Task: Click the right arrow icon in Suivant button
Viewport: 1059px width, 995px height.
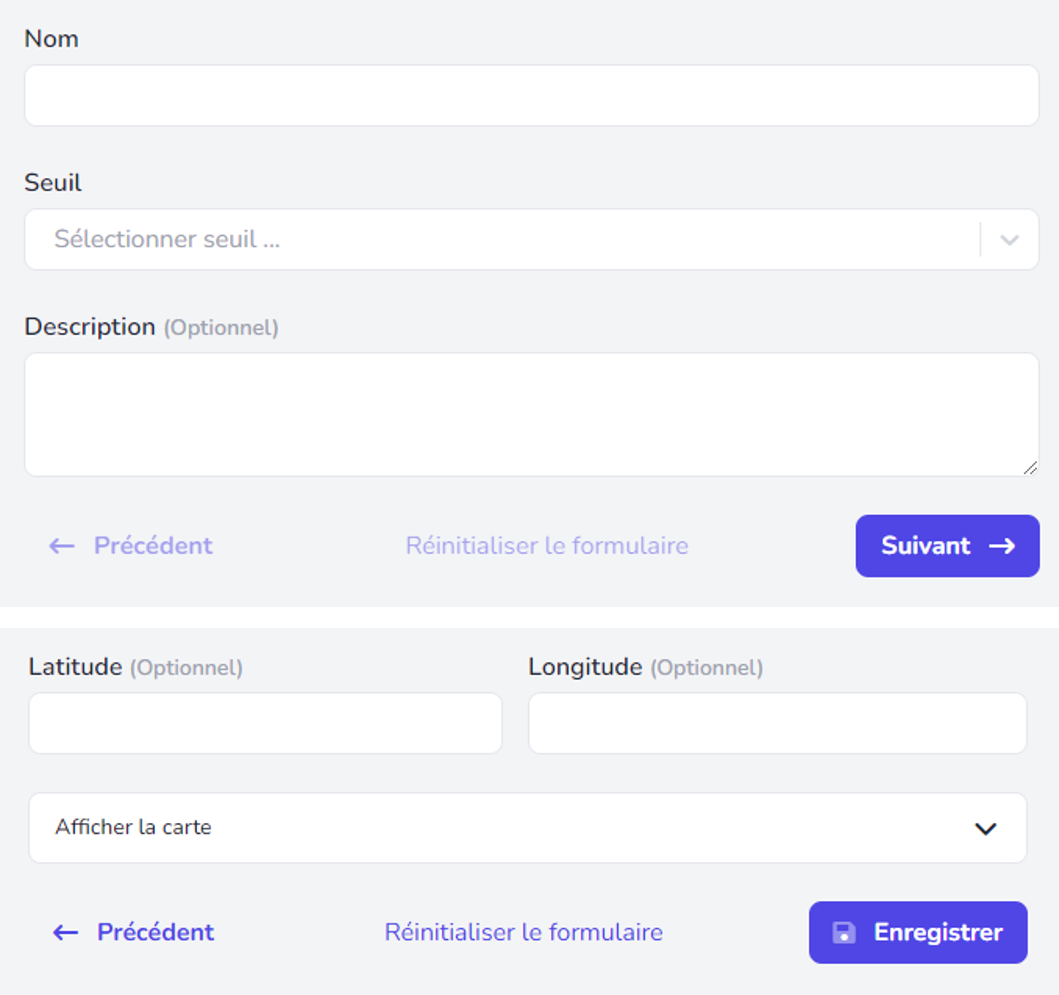Action: point(1002,546)
